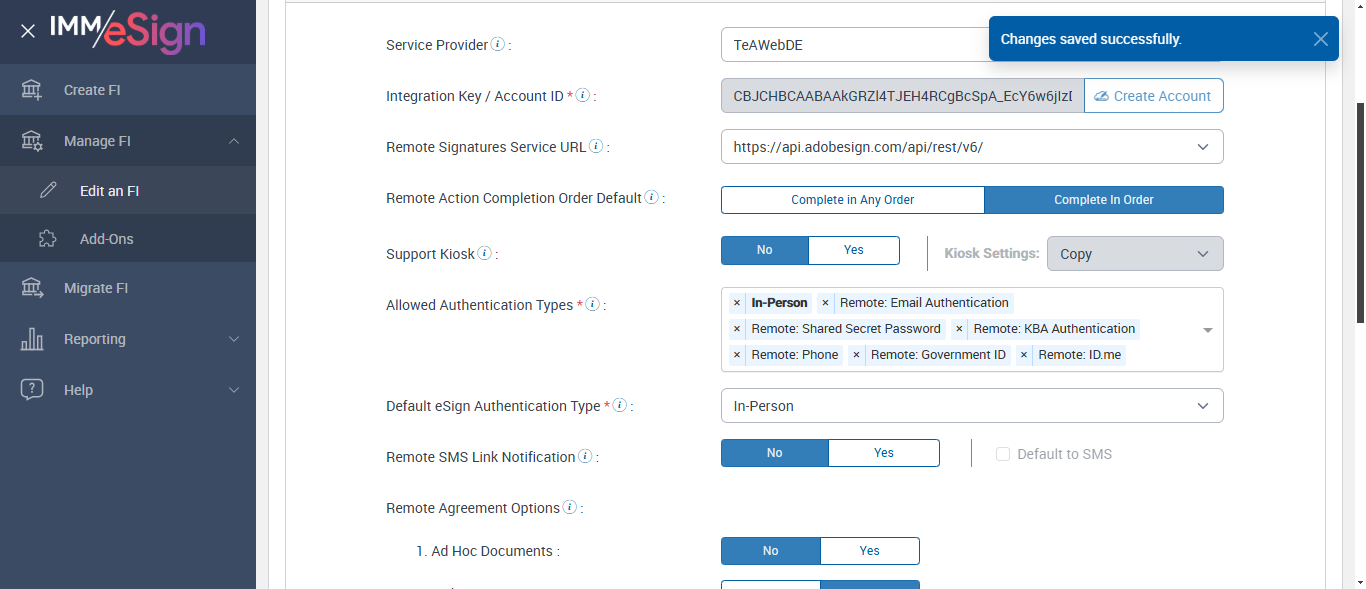This screenshot has width=1366, height=589.
Task: Click the Reporting bar chart icon
Action: click(x=32, y=339)
